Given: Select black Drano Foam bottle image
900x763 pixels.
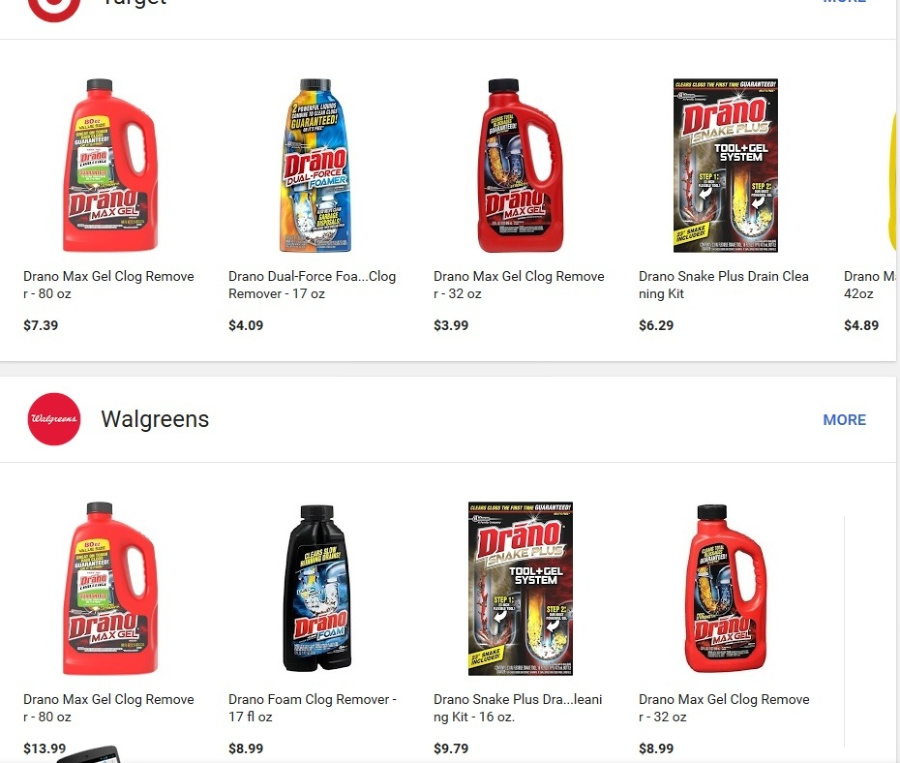Looking at the screenshot, I should tap(316, 588).
